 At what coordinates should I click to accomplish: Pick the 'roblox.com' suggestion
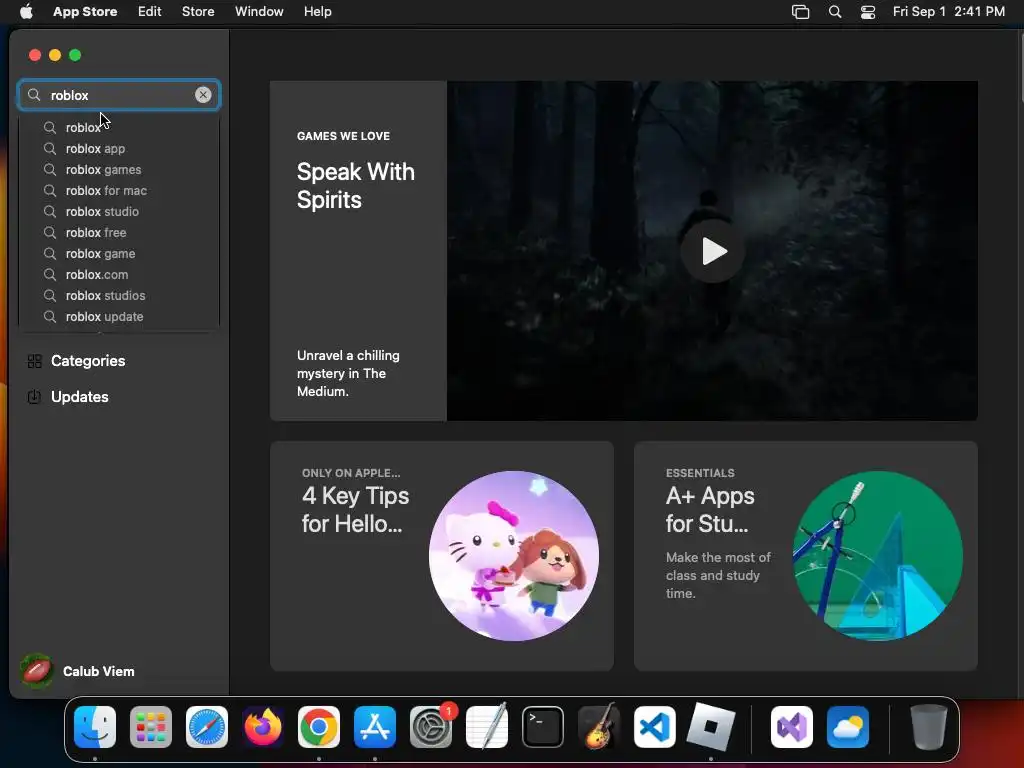pos(119,274)
